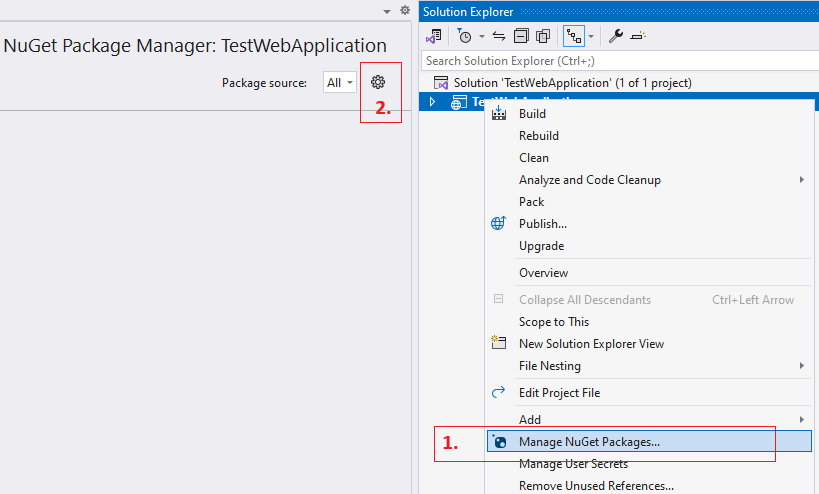Viewport: 819px width, 494px height.
Task: Expand Analyze and Code Cleanup submenu arrow
Action: [802, 180]
